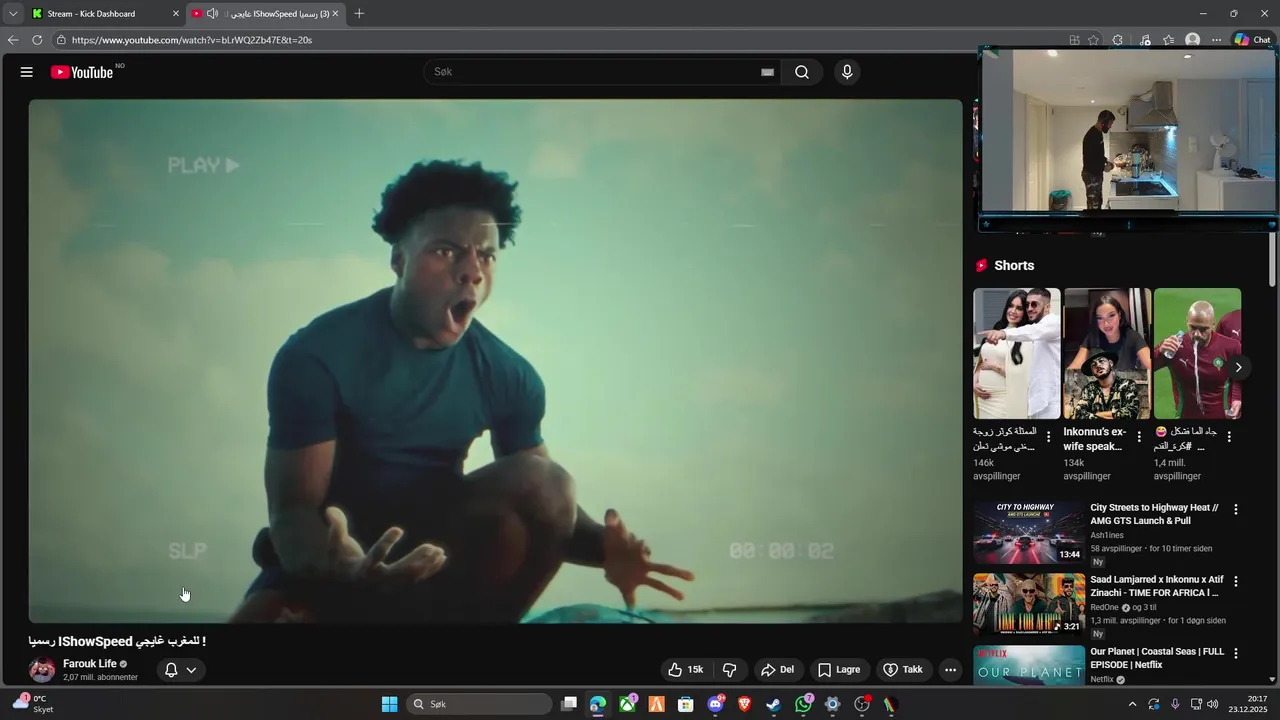Go to the YouTube home logo
Viewport: 1280px width, 720px height.
pyautogui.click(x=82, y=72)
